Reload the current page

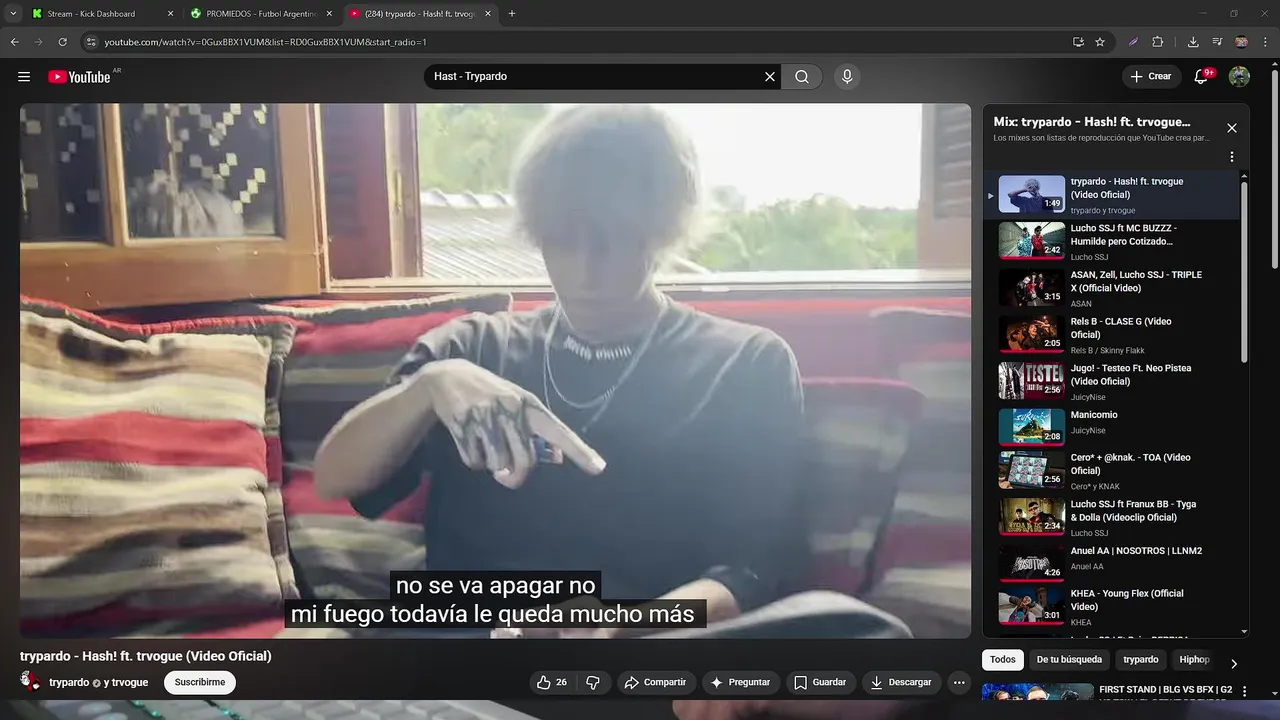[x=62, y=42]
